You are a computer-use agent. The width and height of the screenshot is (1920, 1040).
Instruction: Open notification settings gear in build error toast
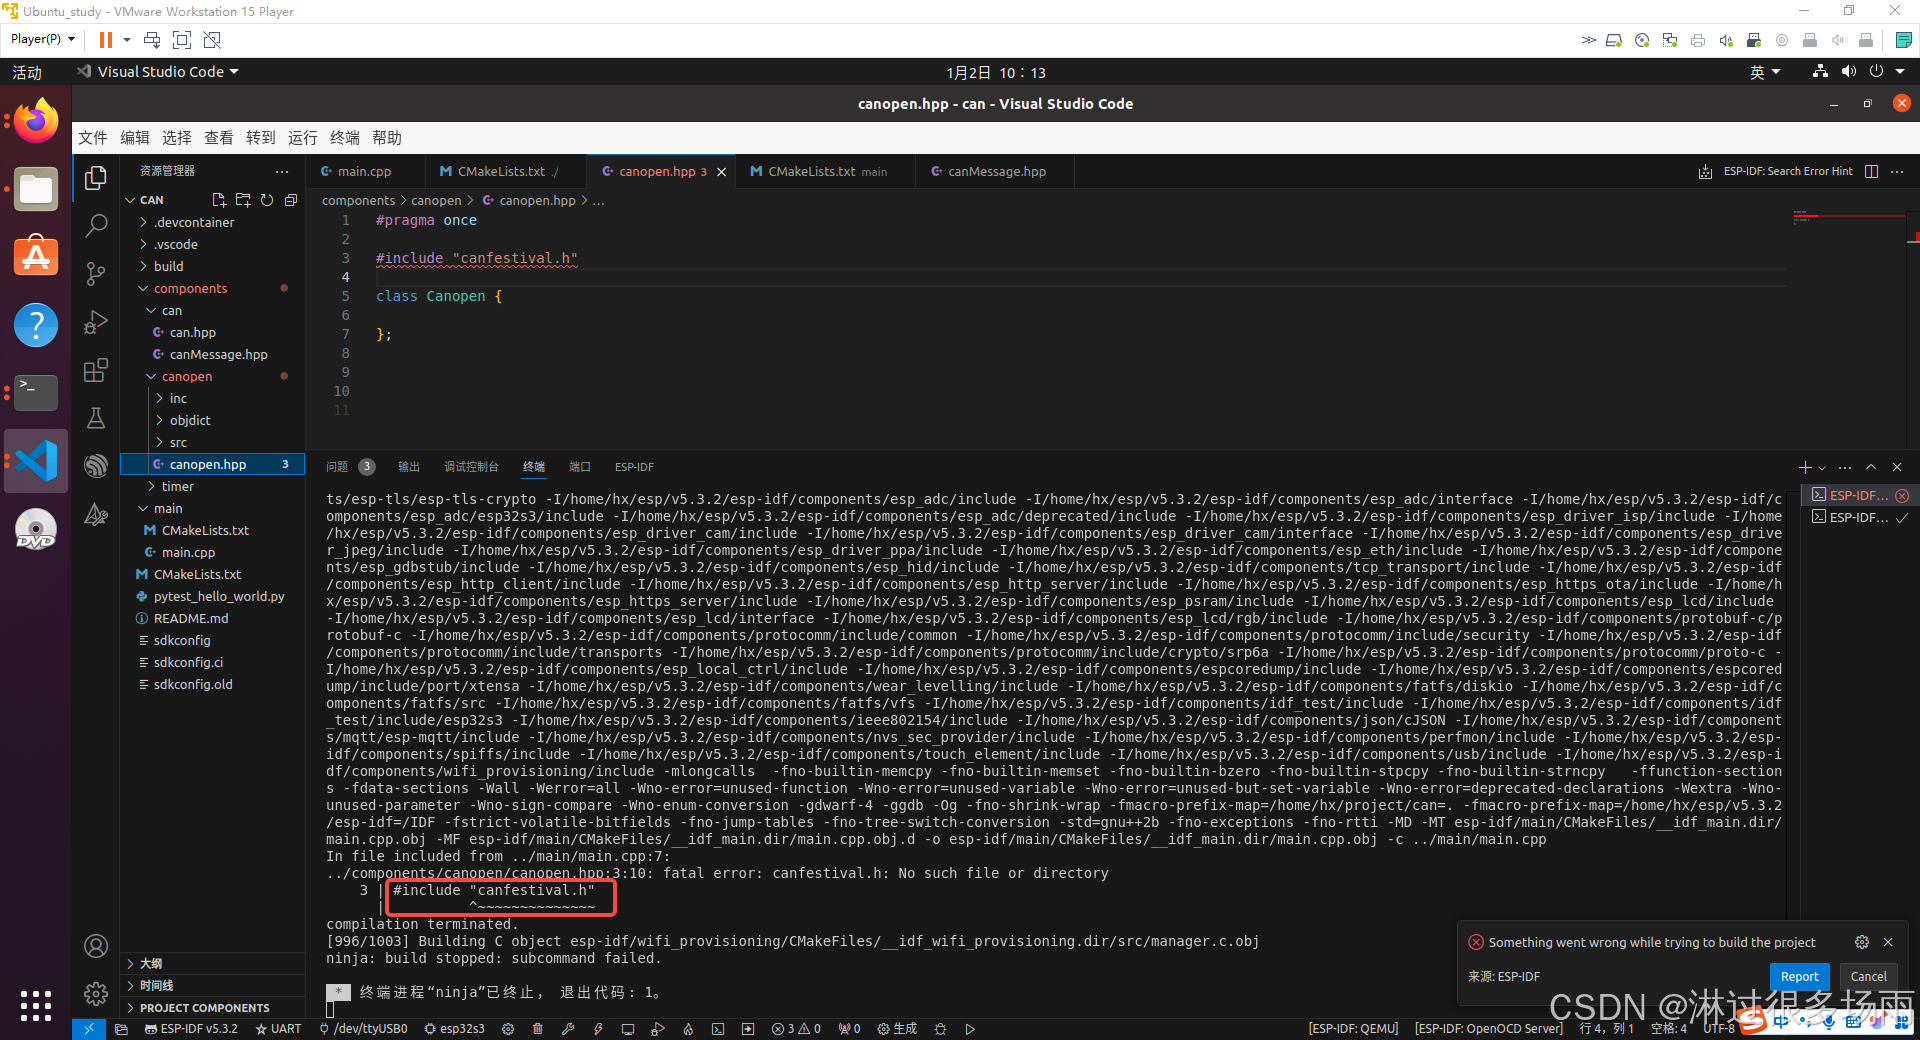[1862, 942]
